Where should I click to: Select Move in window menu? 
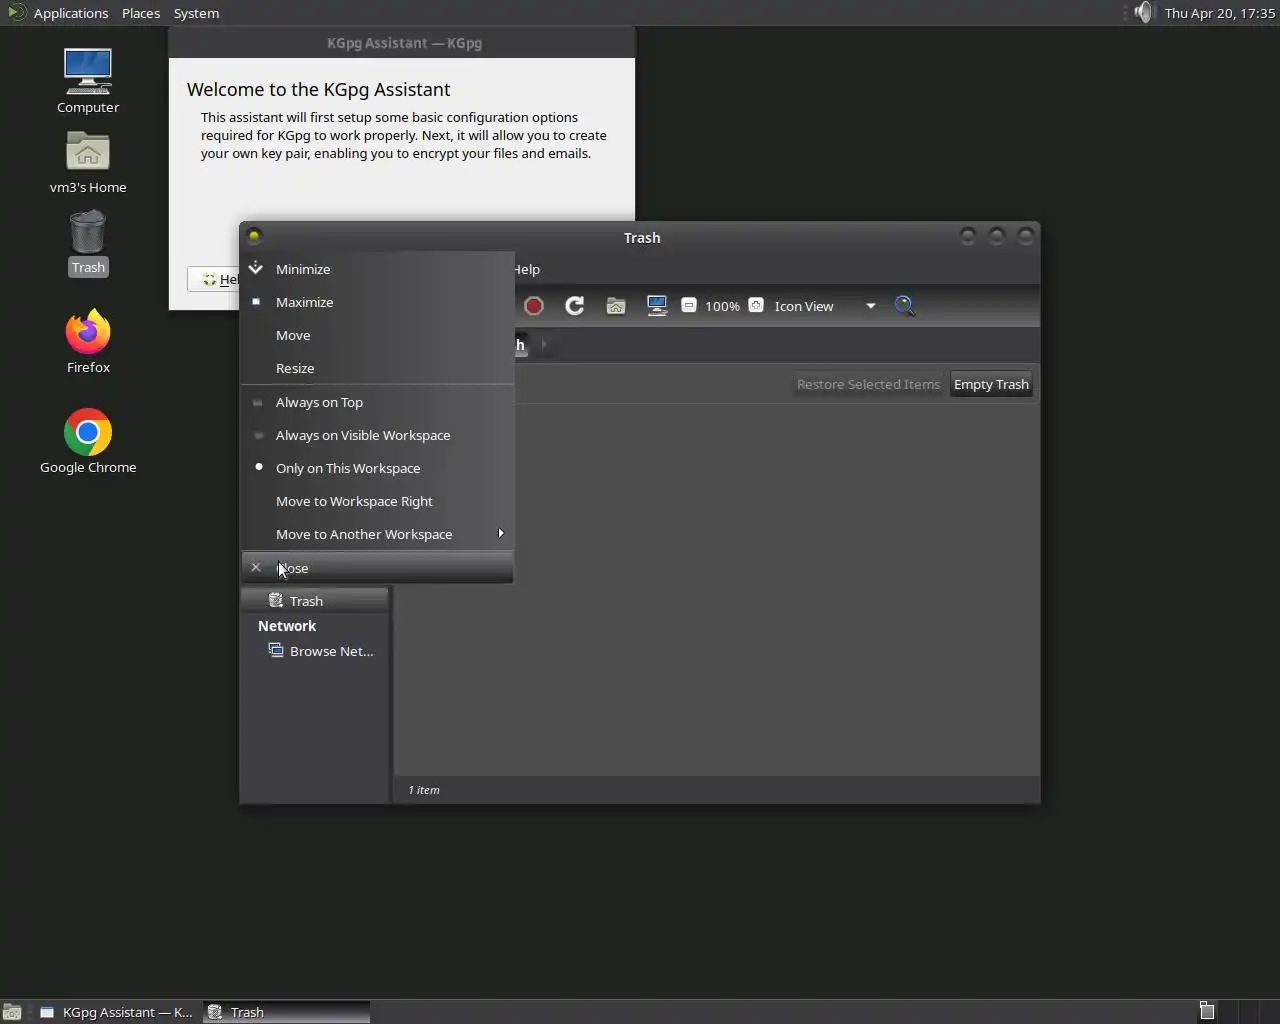tap(378, 335)
